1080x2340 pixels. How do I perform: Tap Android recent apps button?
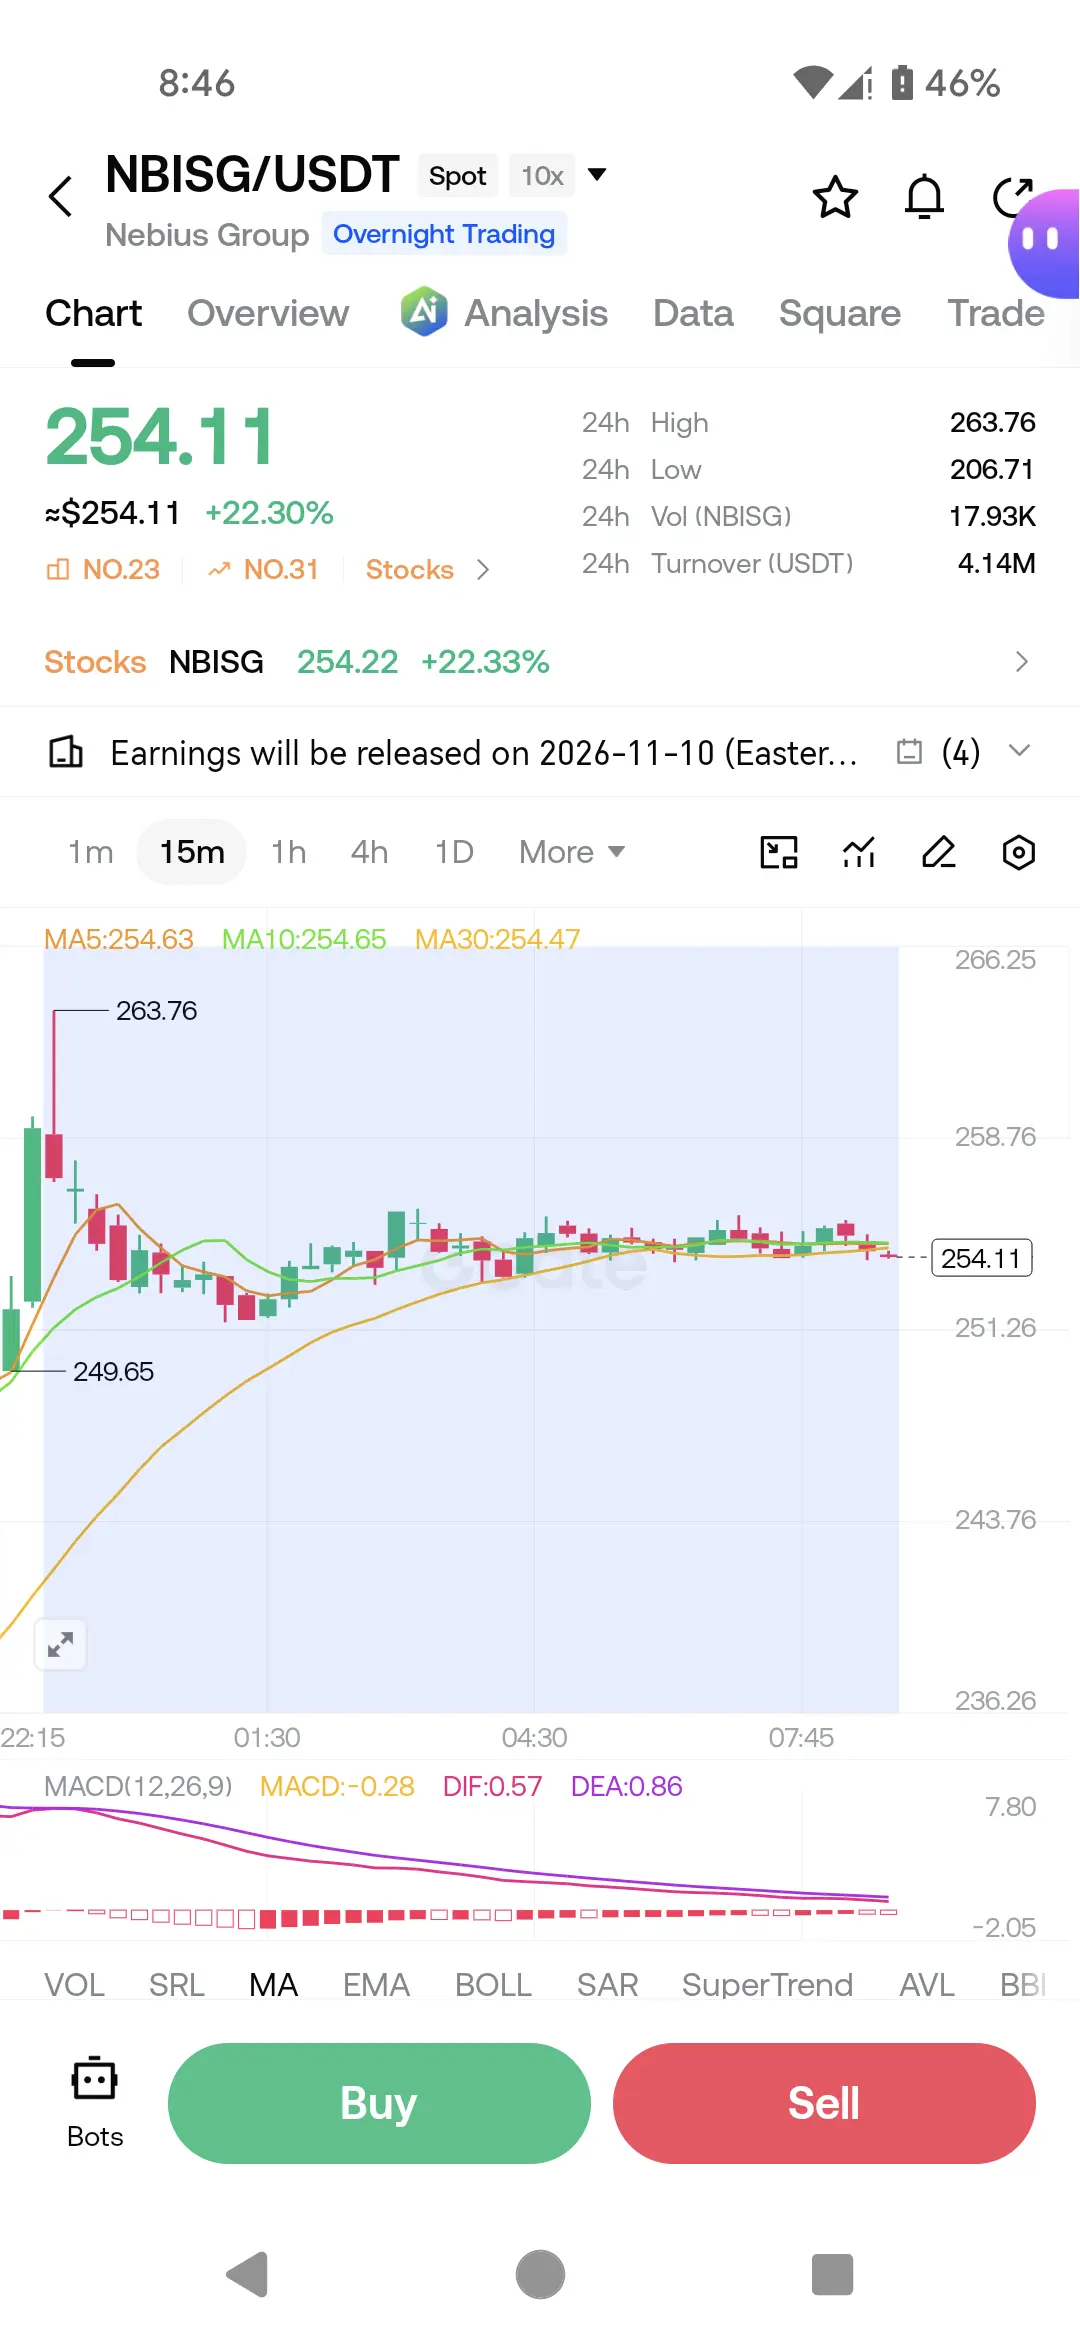pyautogui.click(x=832, y=2275)
